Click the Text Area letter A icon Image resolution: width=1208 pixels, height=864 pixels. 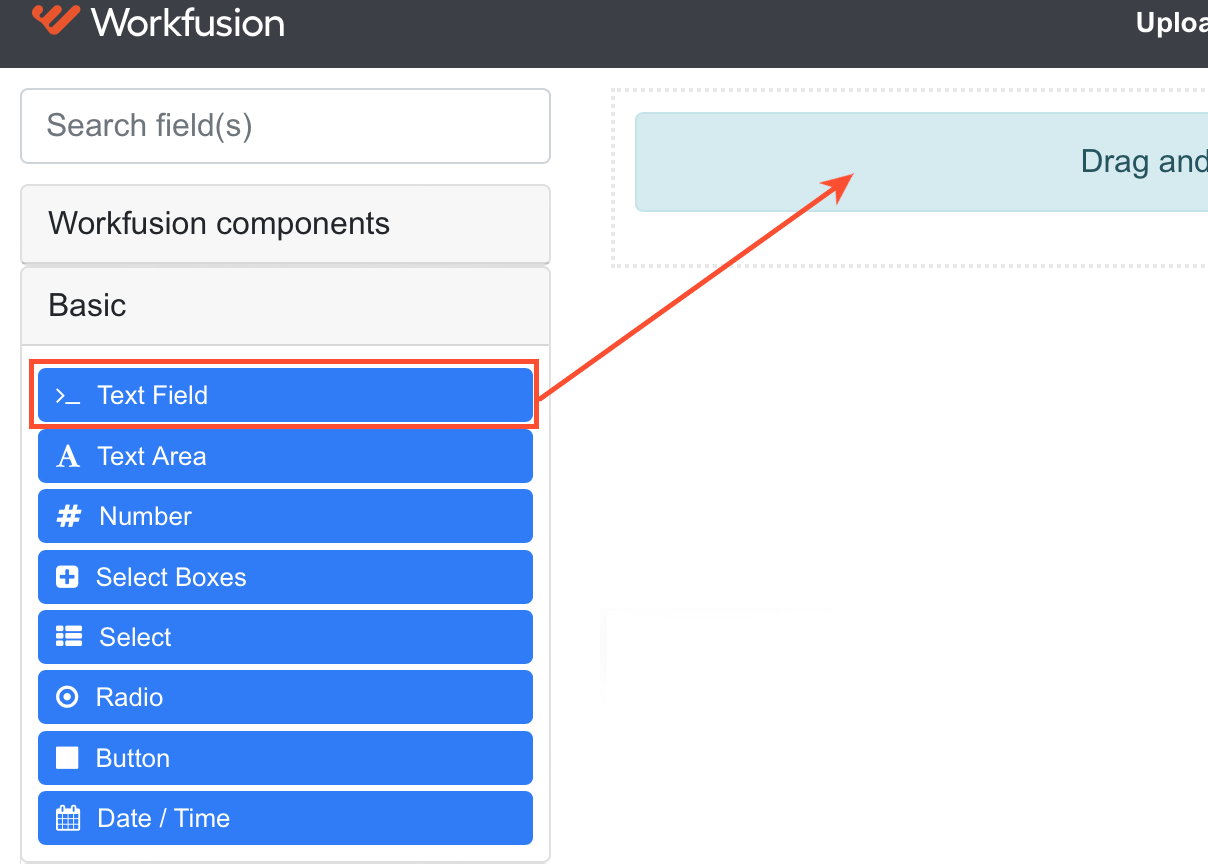click(x=68, y=457)
